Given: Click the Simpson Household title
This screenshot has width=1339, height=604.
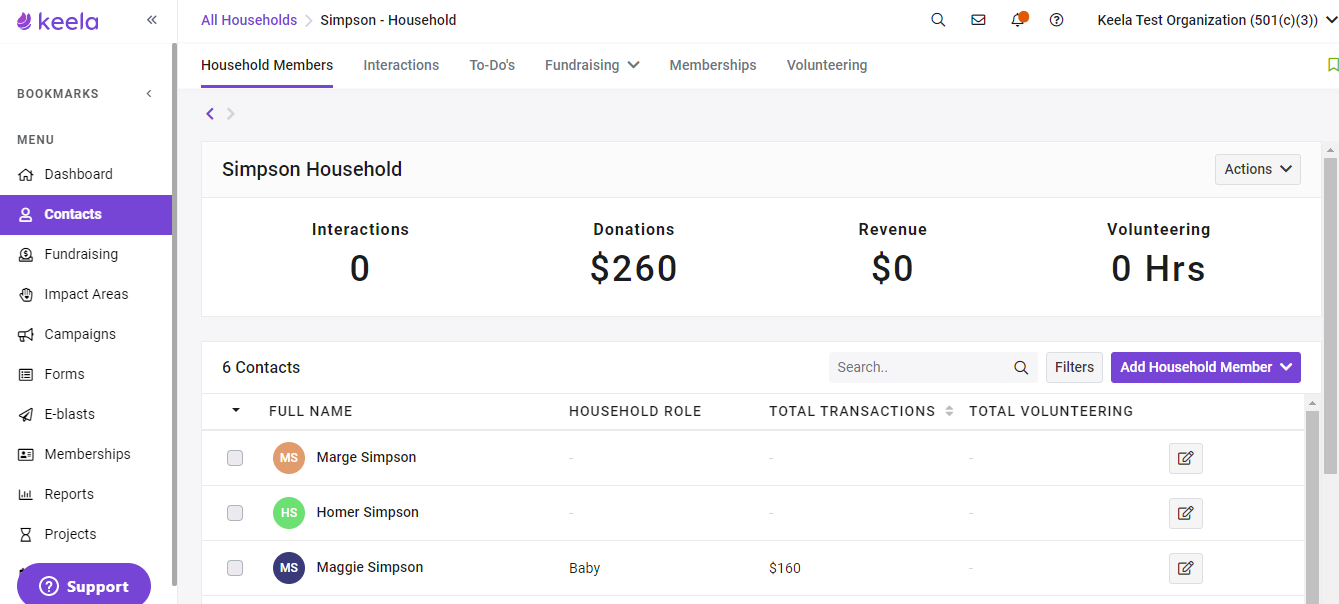Looking at the screenshot, I should coord(312,169).
